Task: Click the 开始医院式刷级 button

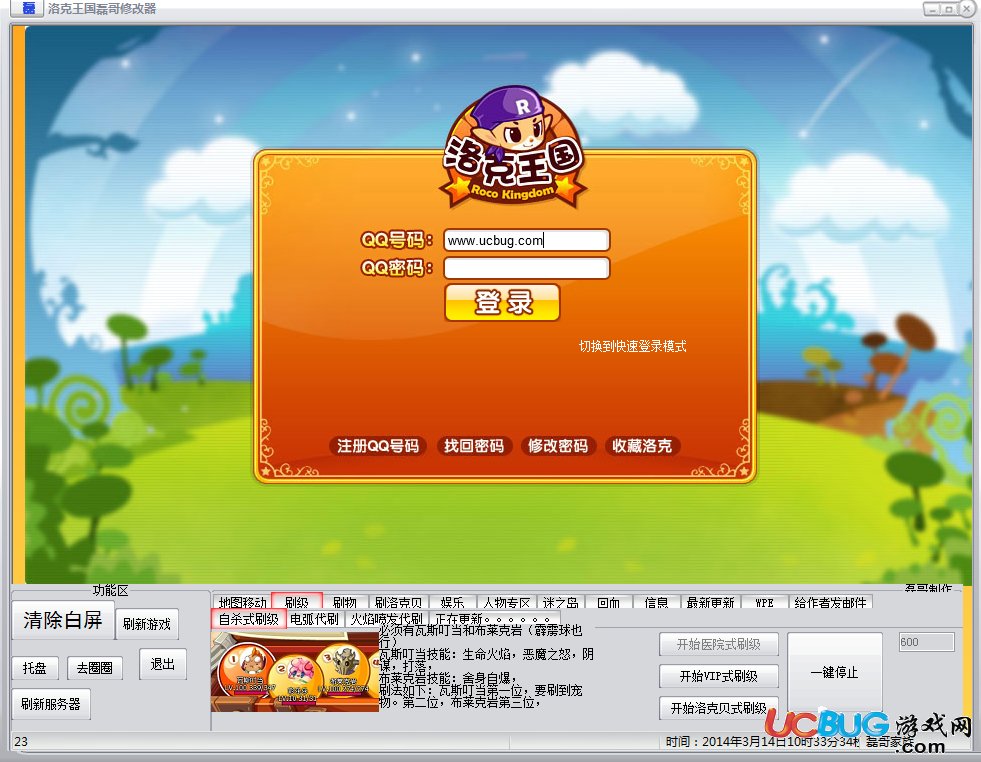Action: [x=718, y=644]
